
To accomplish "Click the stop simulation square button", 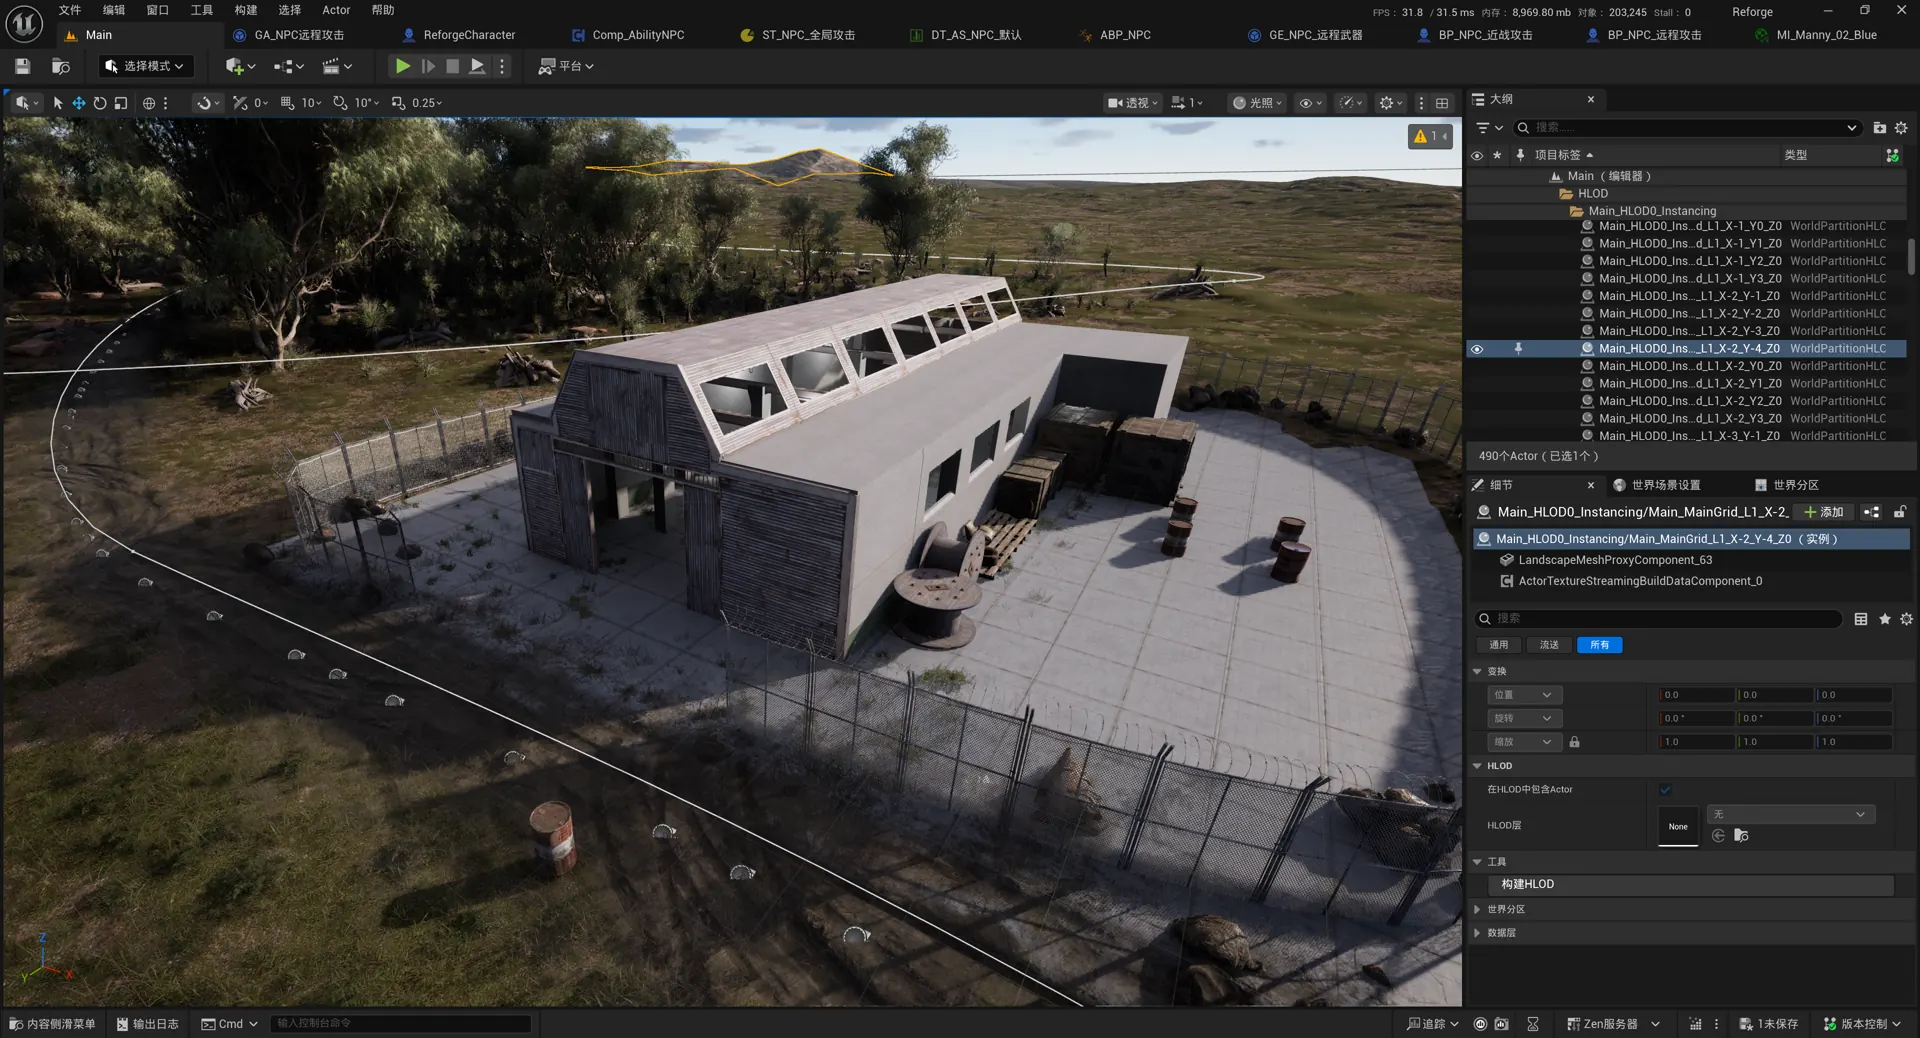I will 452,66.
